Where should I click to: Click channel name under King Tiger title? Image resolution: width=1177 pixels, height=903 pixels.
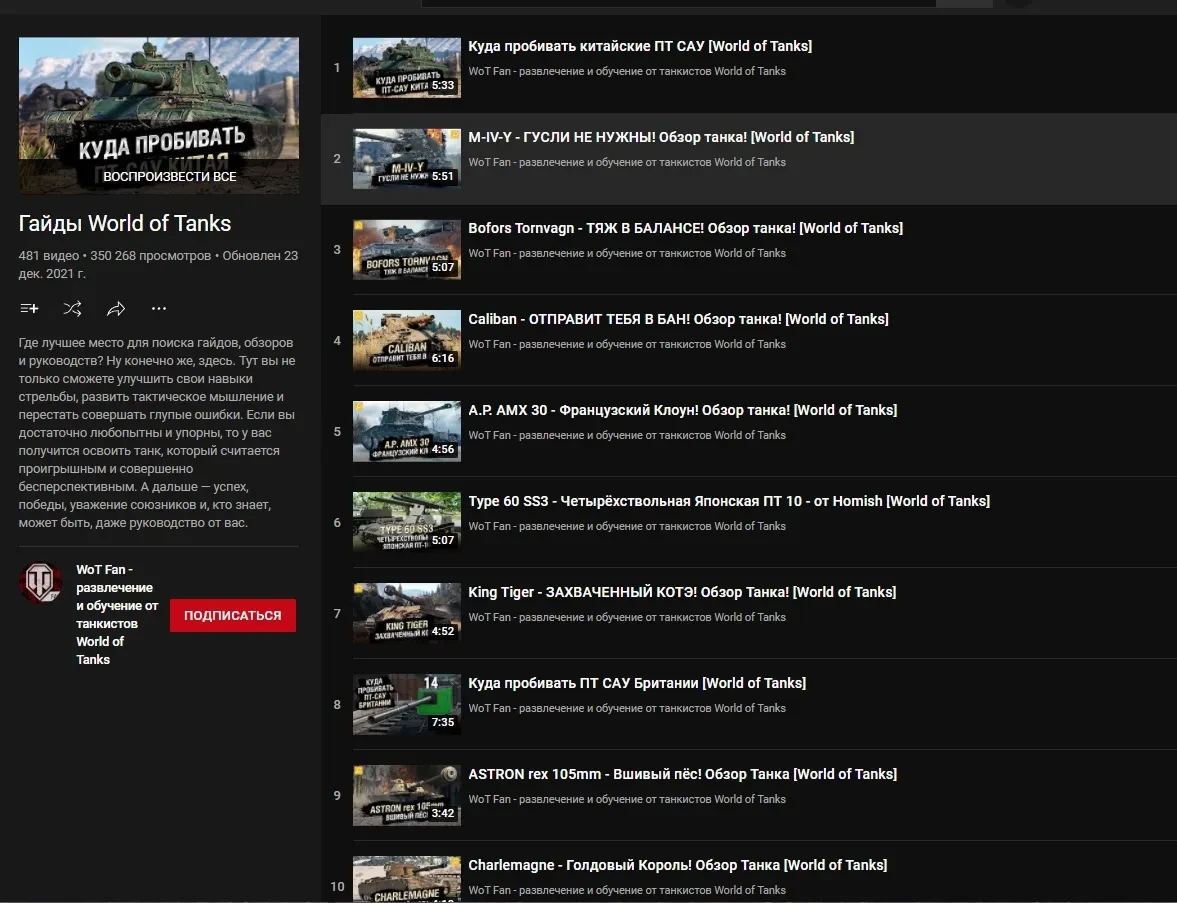(x=626, y=617)
